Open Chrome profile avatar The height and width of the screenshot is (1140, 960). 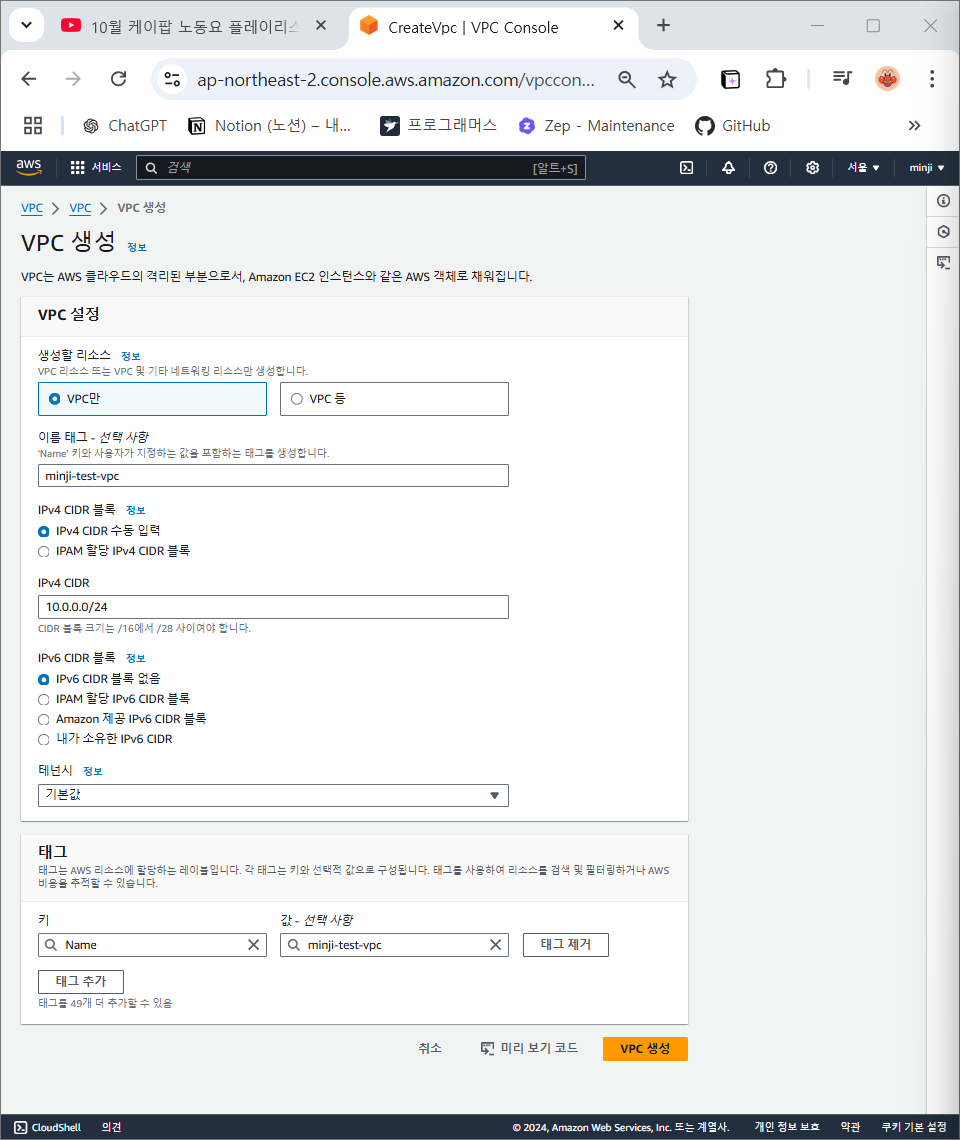(887, 79)
